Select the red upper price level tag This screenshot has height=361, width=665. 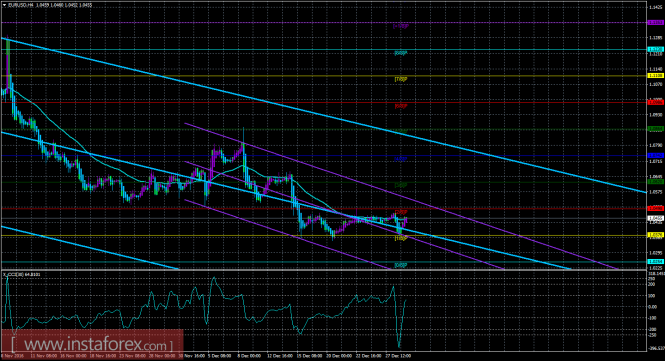click(x=656, y=102)
